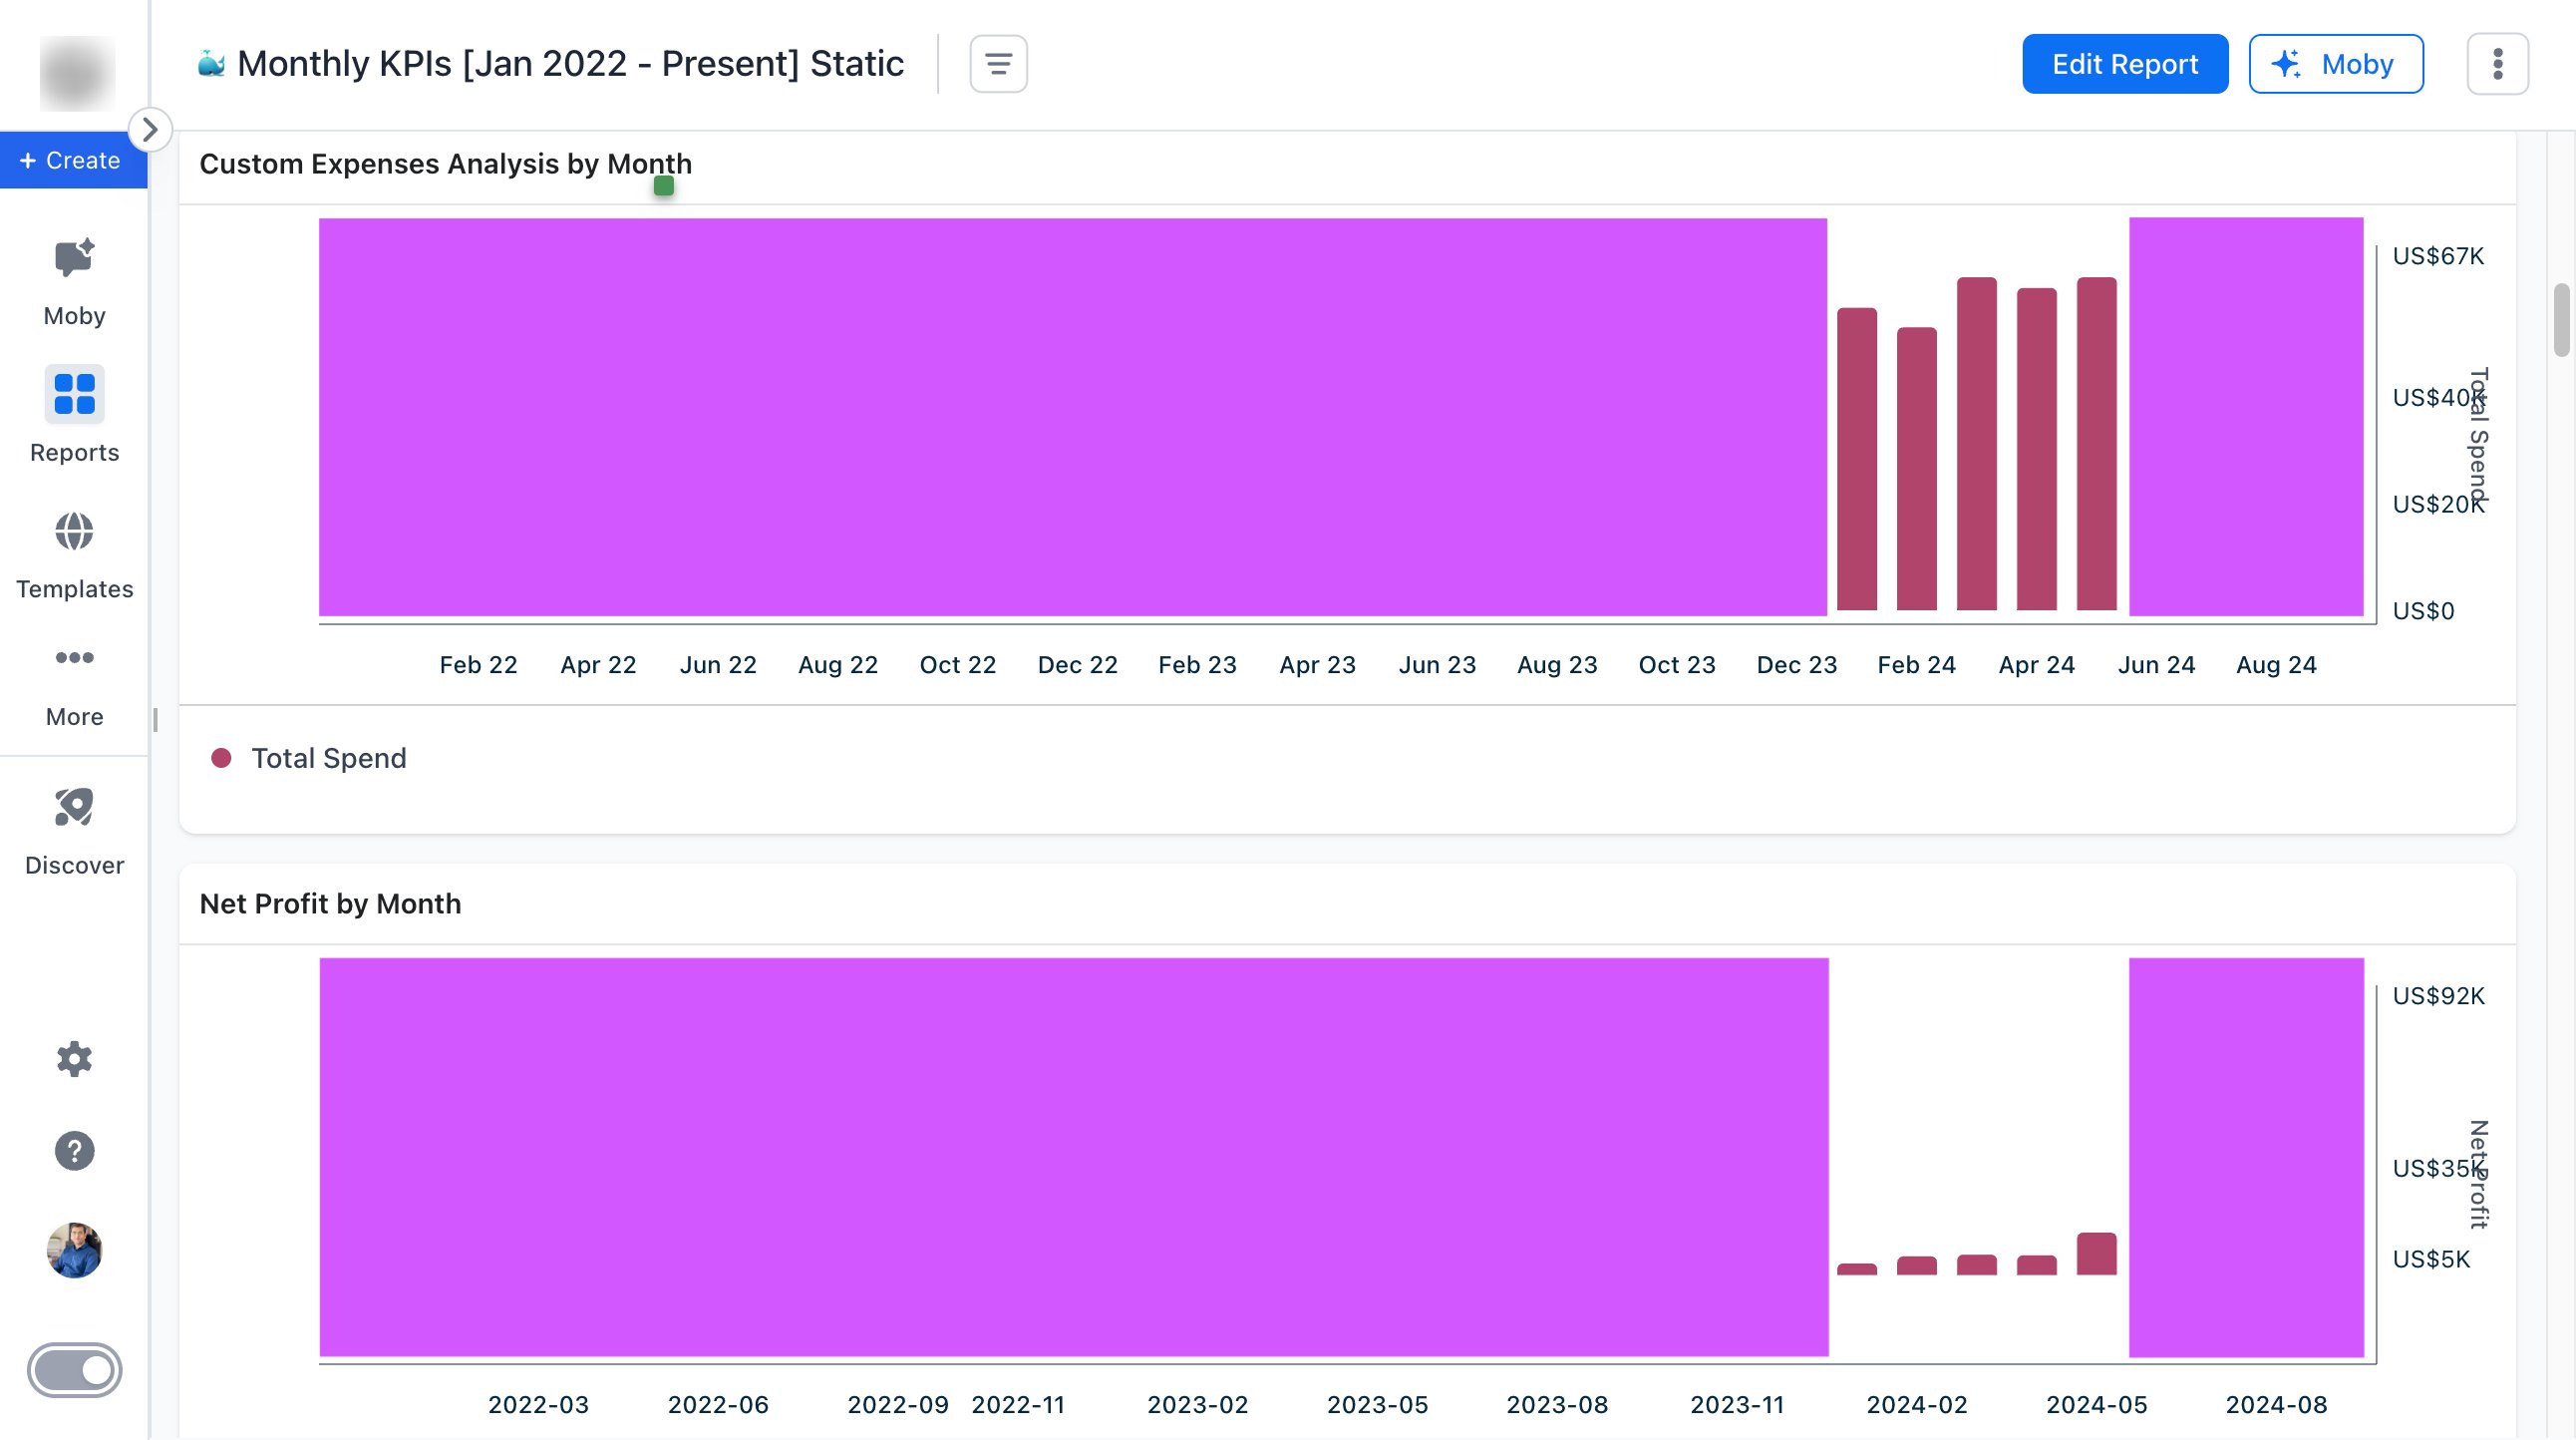Click Edit Report button
2576x1440 pixels.
point(2124,64)
